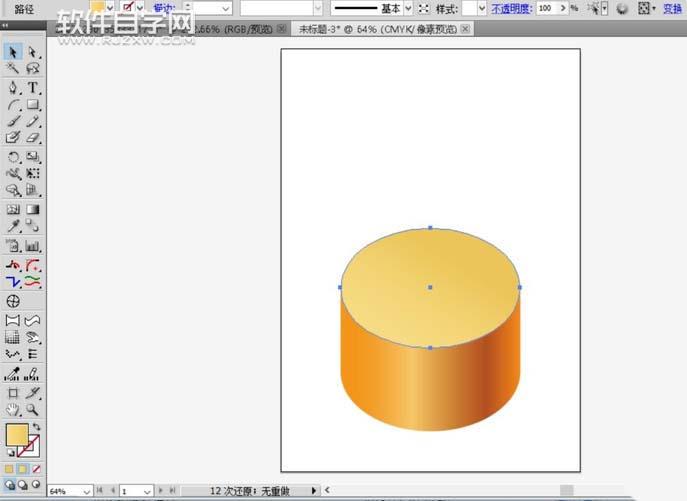Screen dimensions: 687x501
Task: Swap fill and stroke colors
Action: click(x=37, y=427)
